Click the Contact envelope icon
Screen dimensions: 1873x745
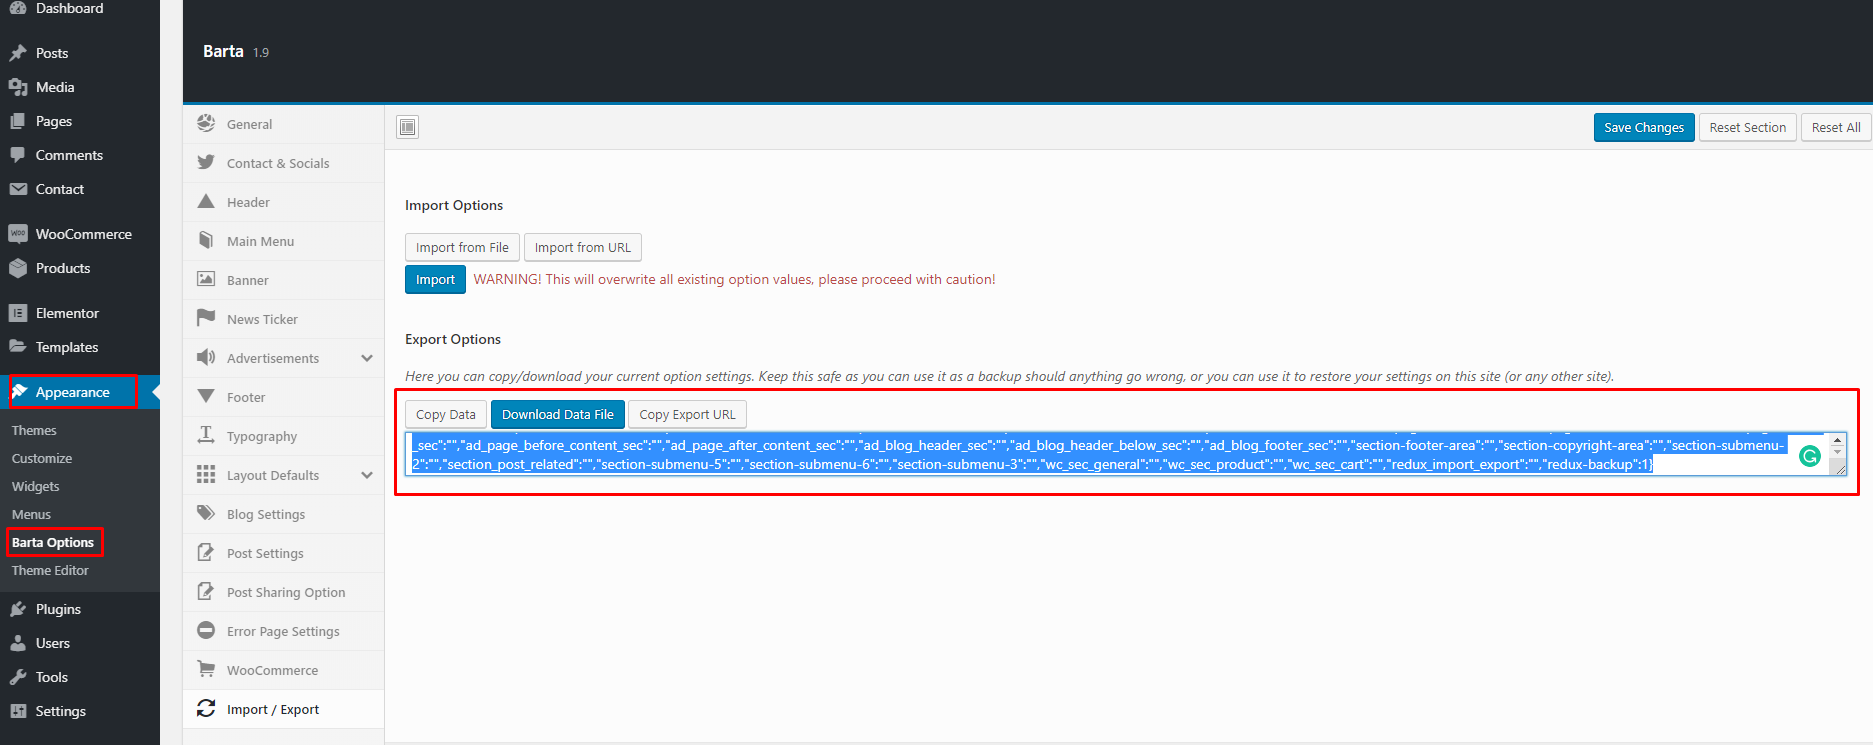click(18, 189)
